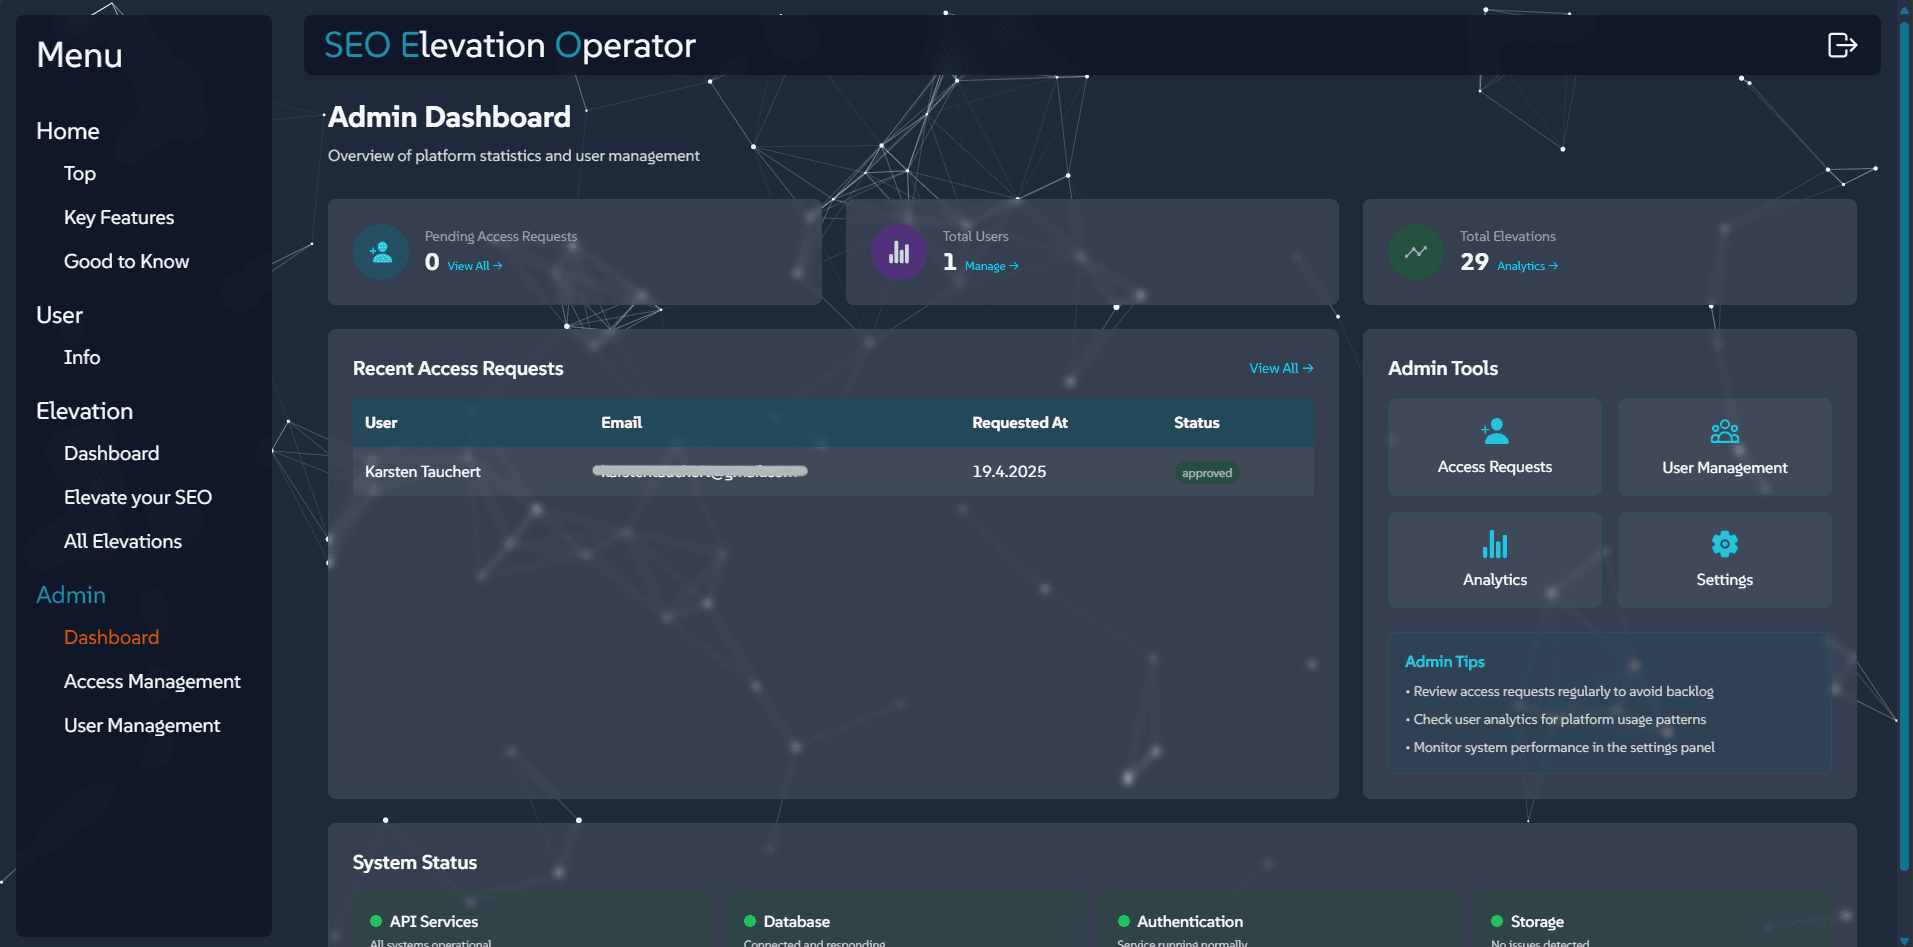Open Settings gear admin tool

pyautogui.click(x=1724, y=560)
